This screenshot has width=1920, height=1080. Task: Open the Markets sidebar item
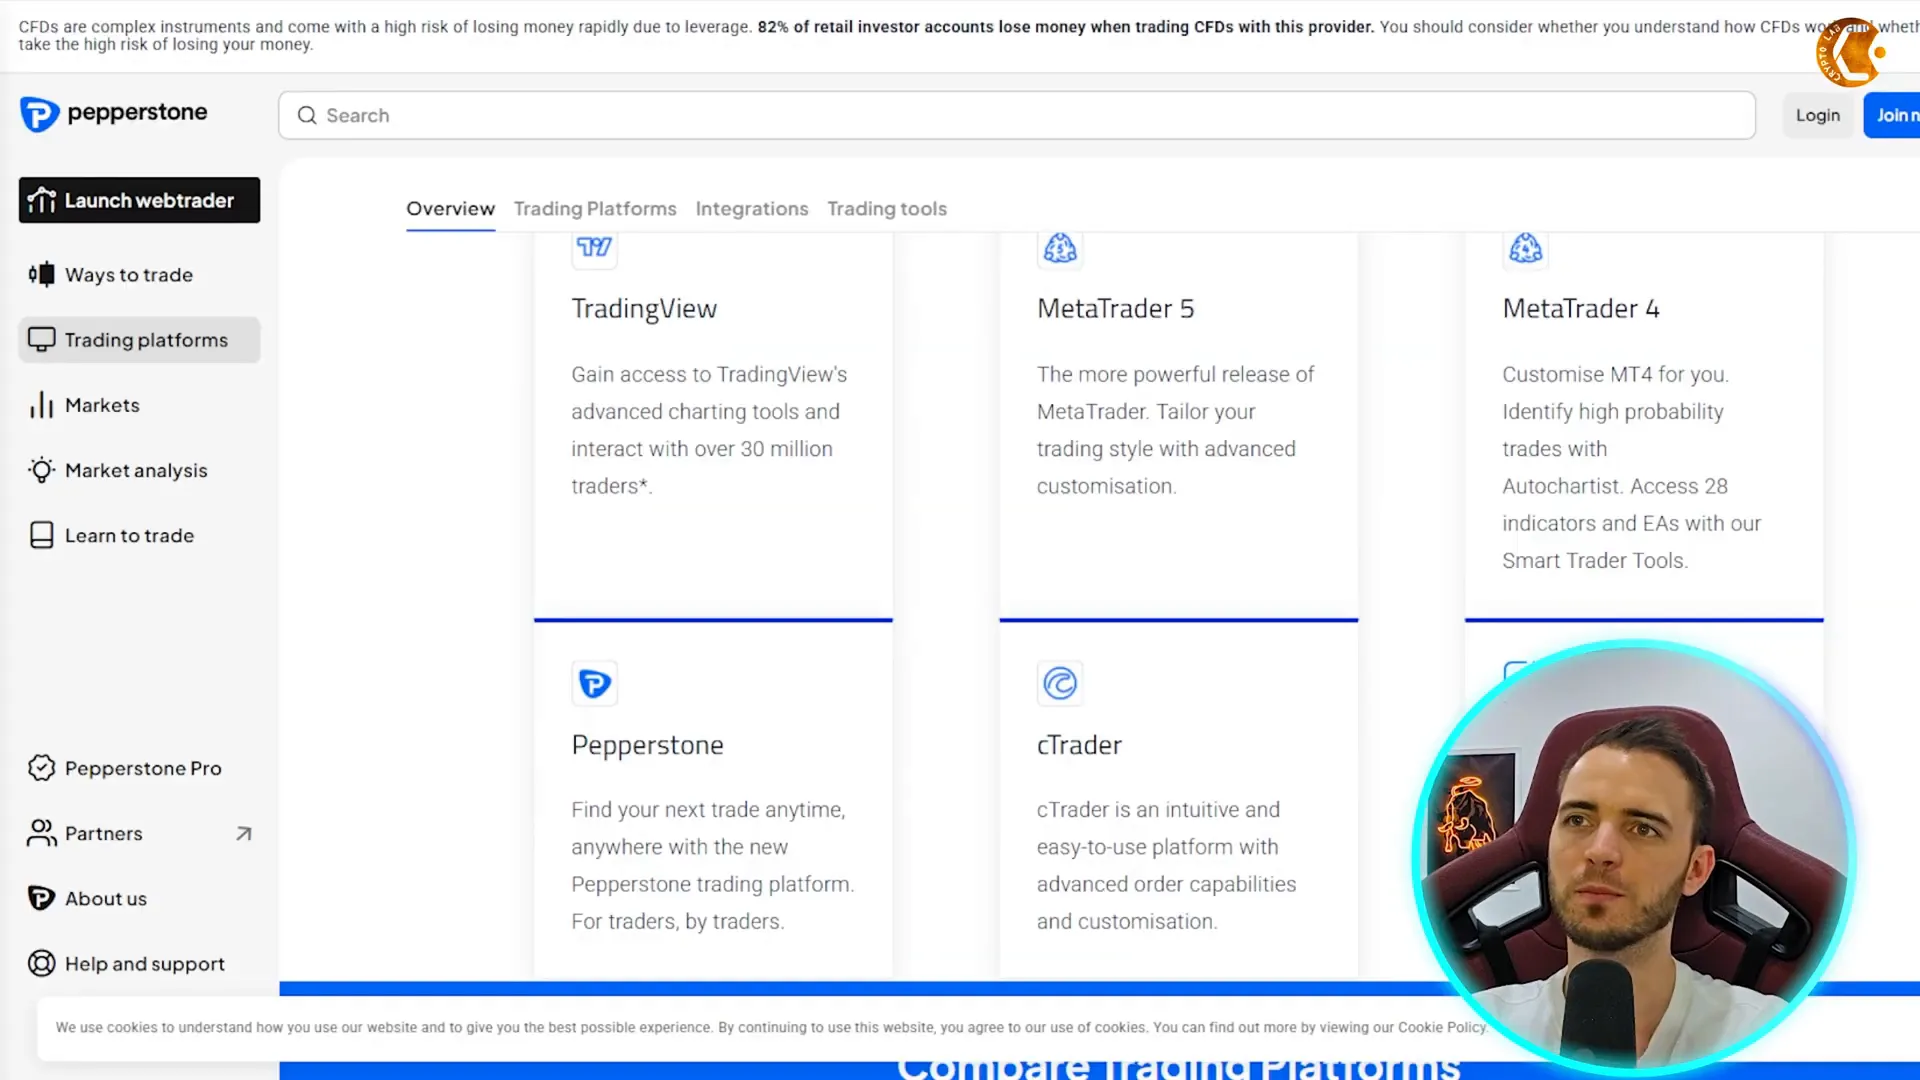coord(139,405)
